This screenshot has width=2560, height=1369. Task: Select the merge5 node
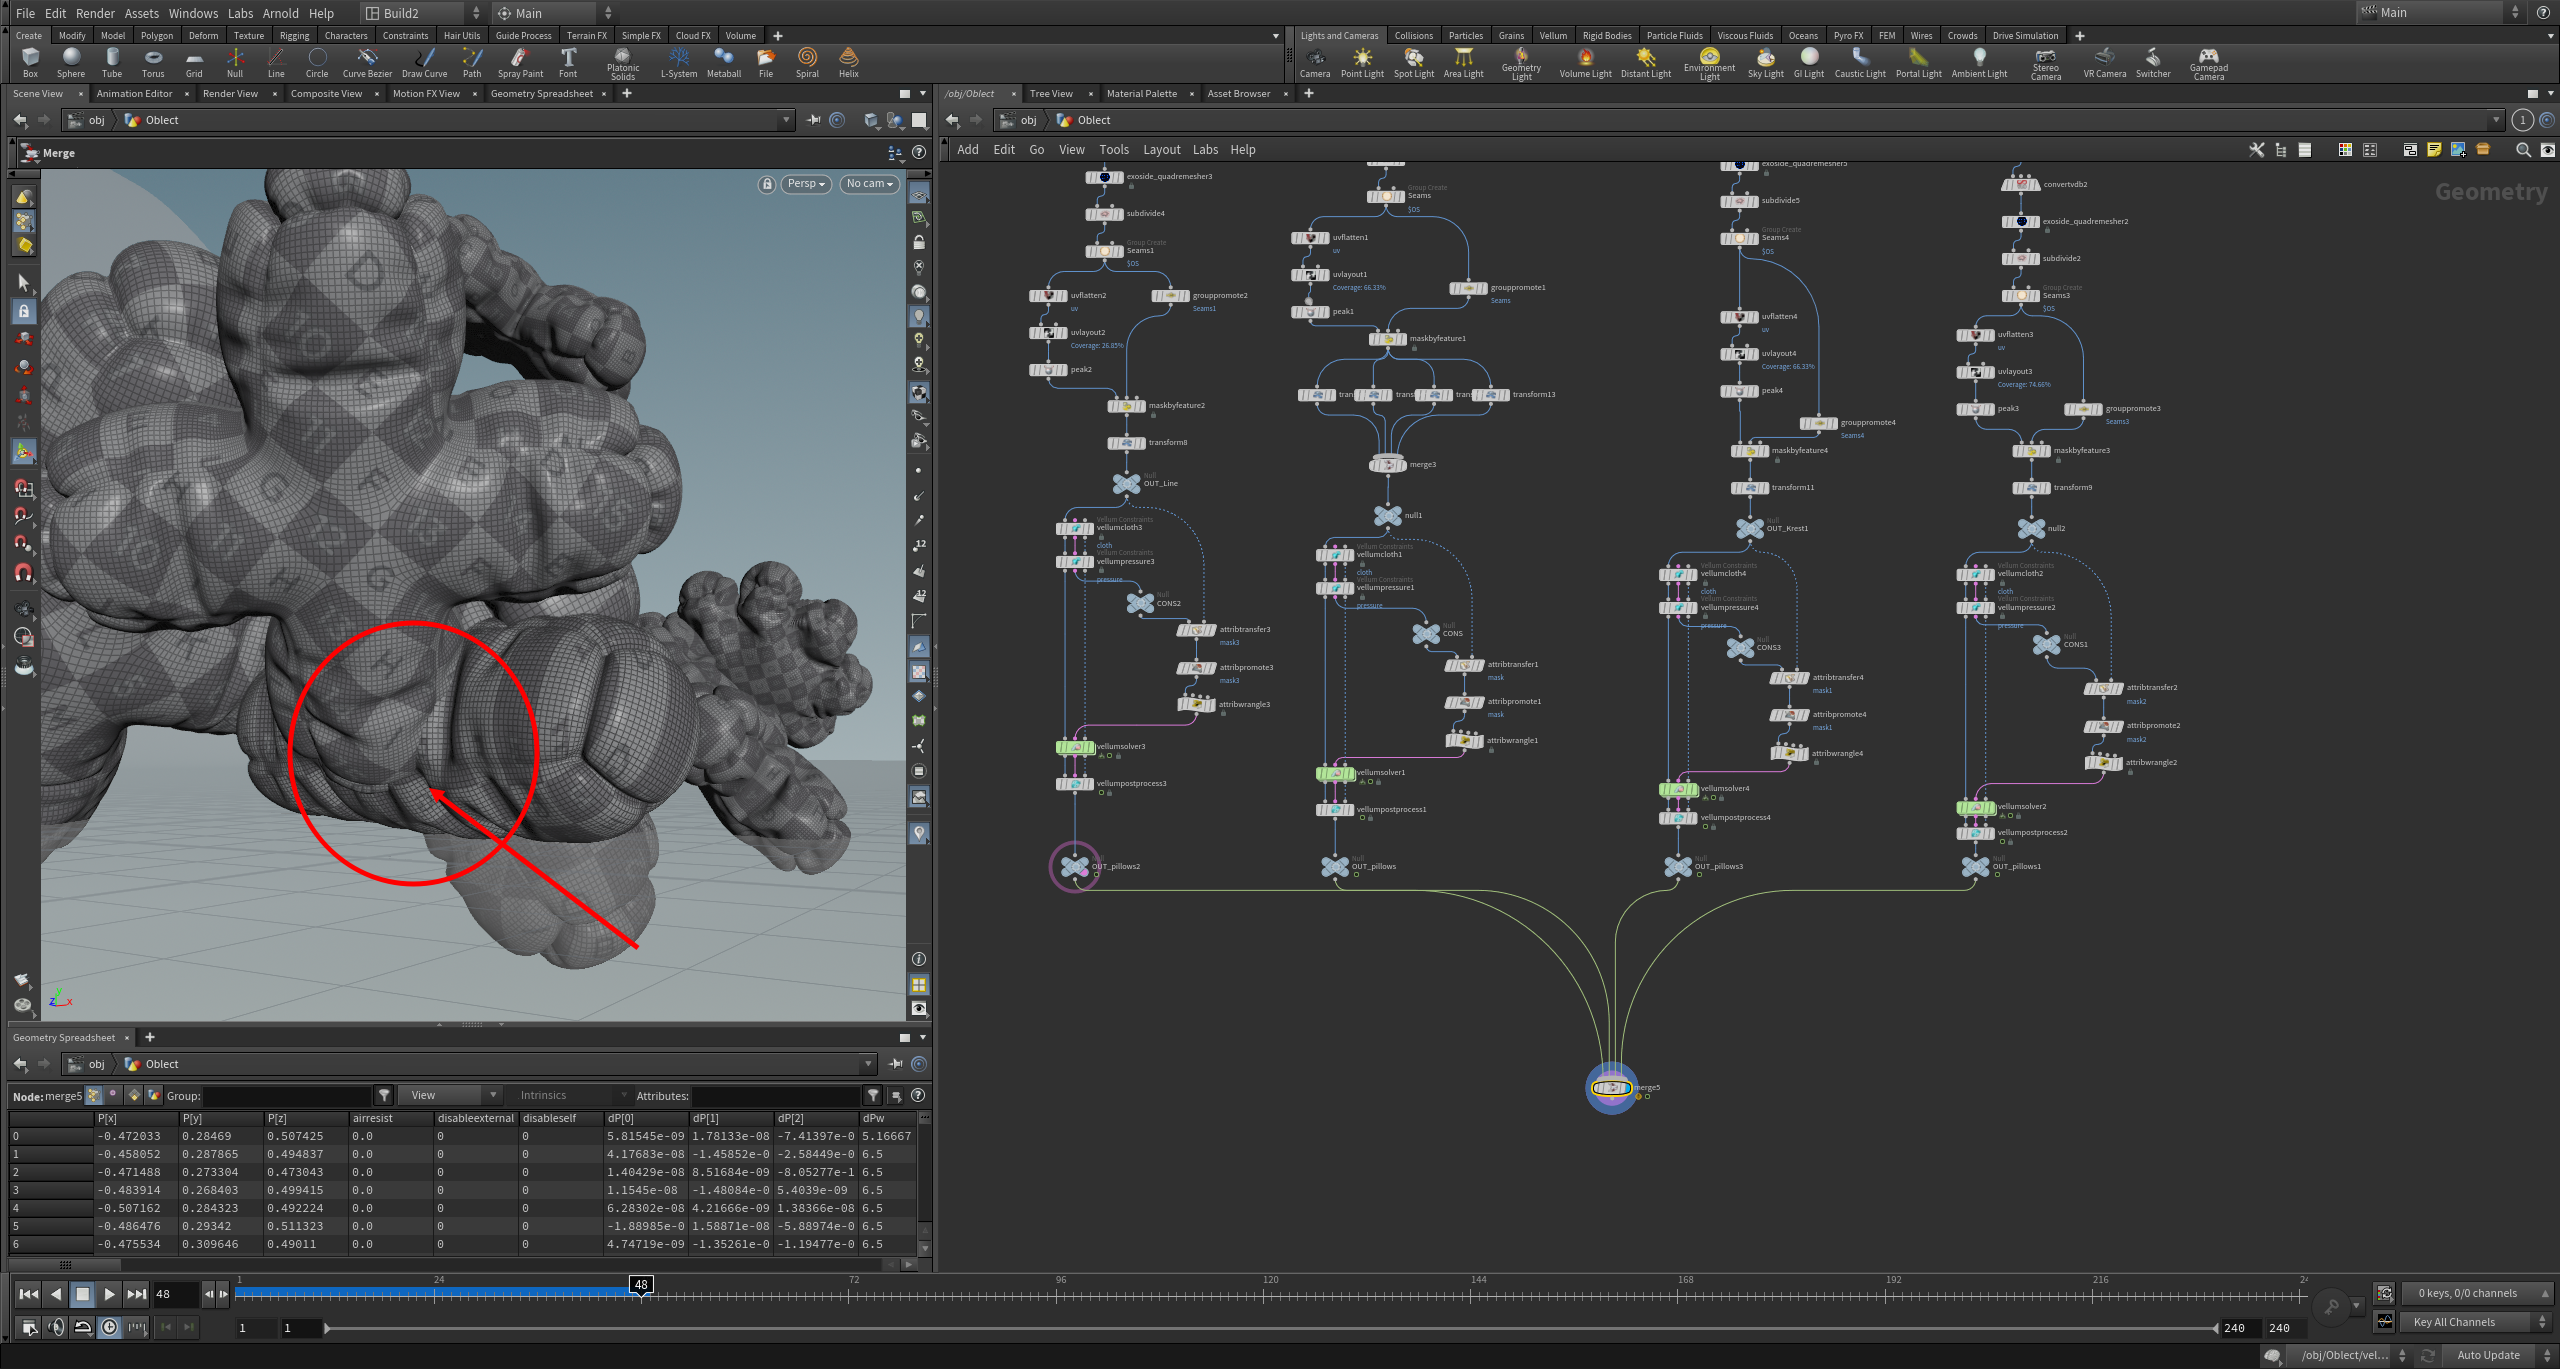click(1611, 1088)
